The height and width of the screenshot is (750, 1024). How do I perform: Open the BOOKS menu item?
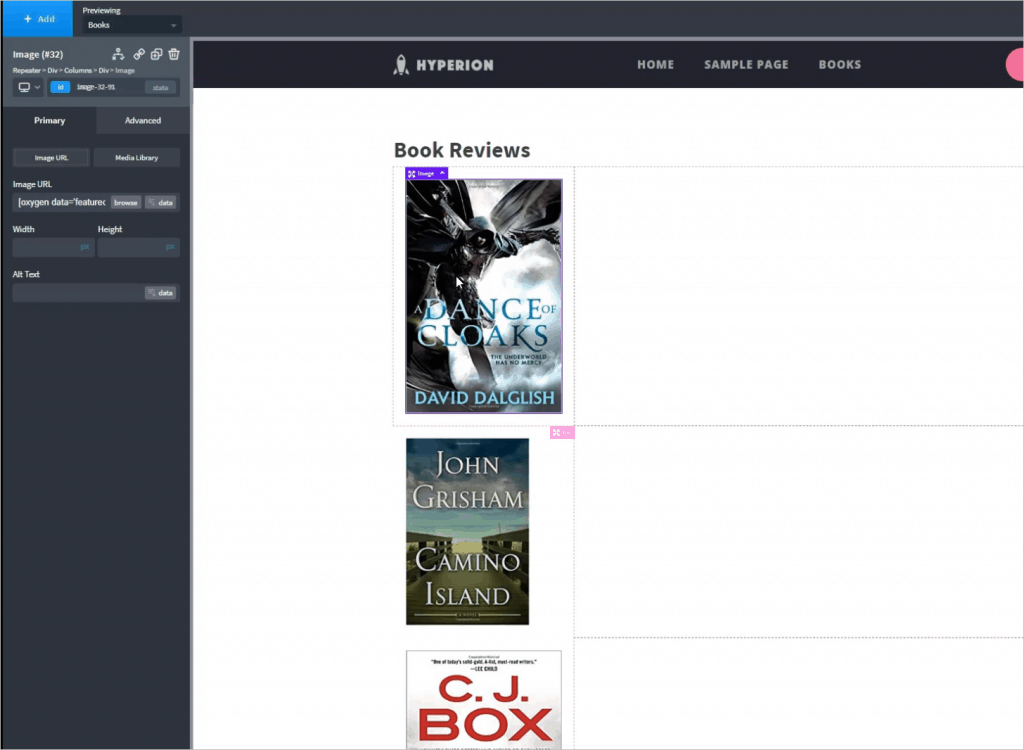click(x=840, y=65)
